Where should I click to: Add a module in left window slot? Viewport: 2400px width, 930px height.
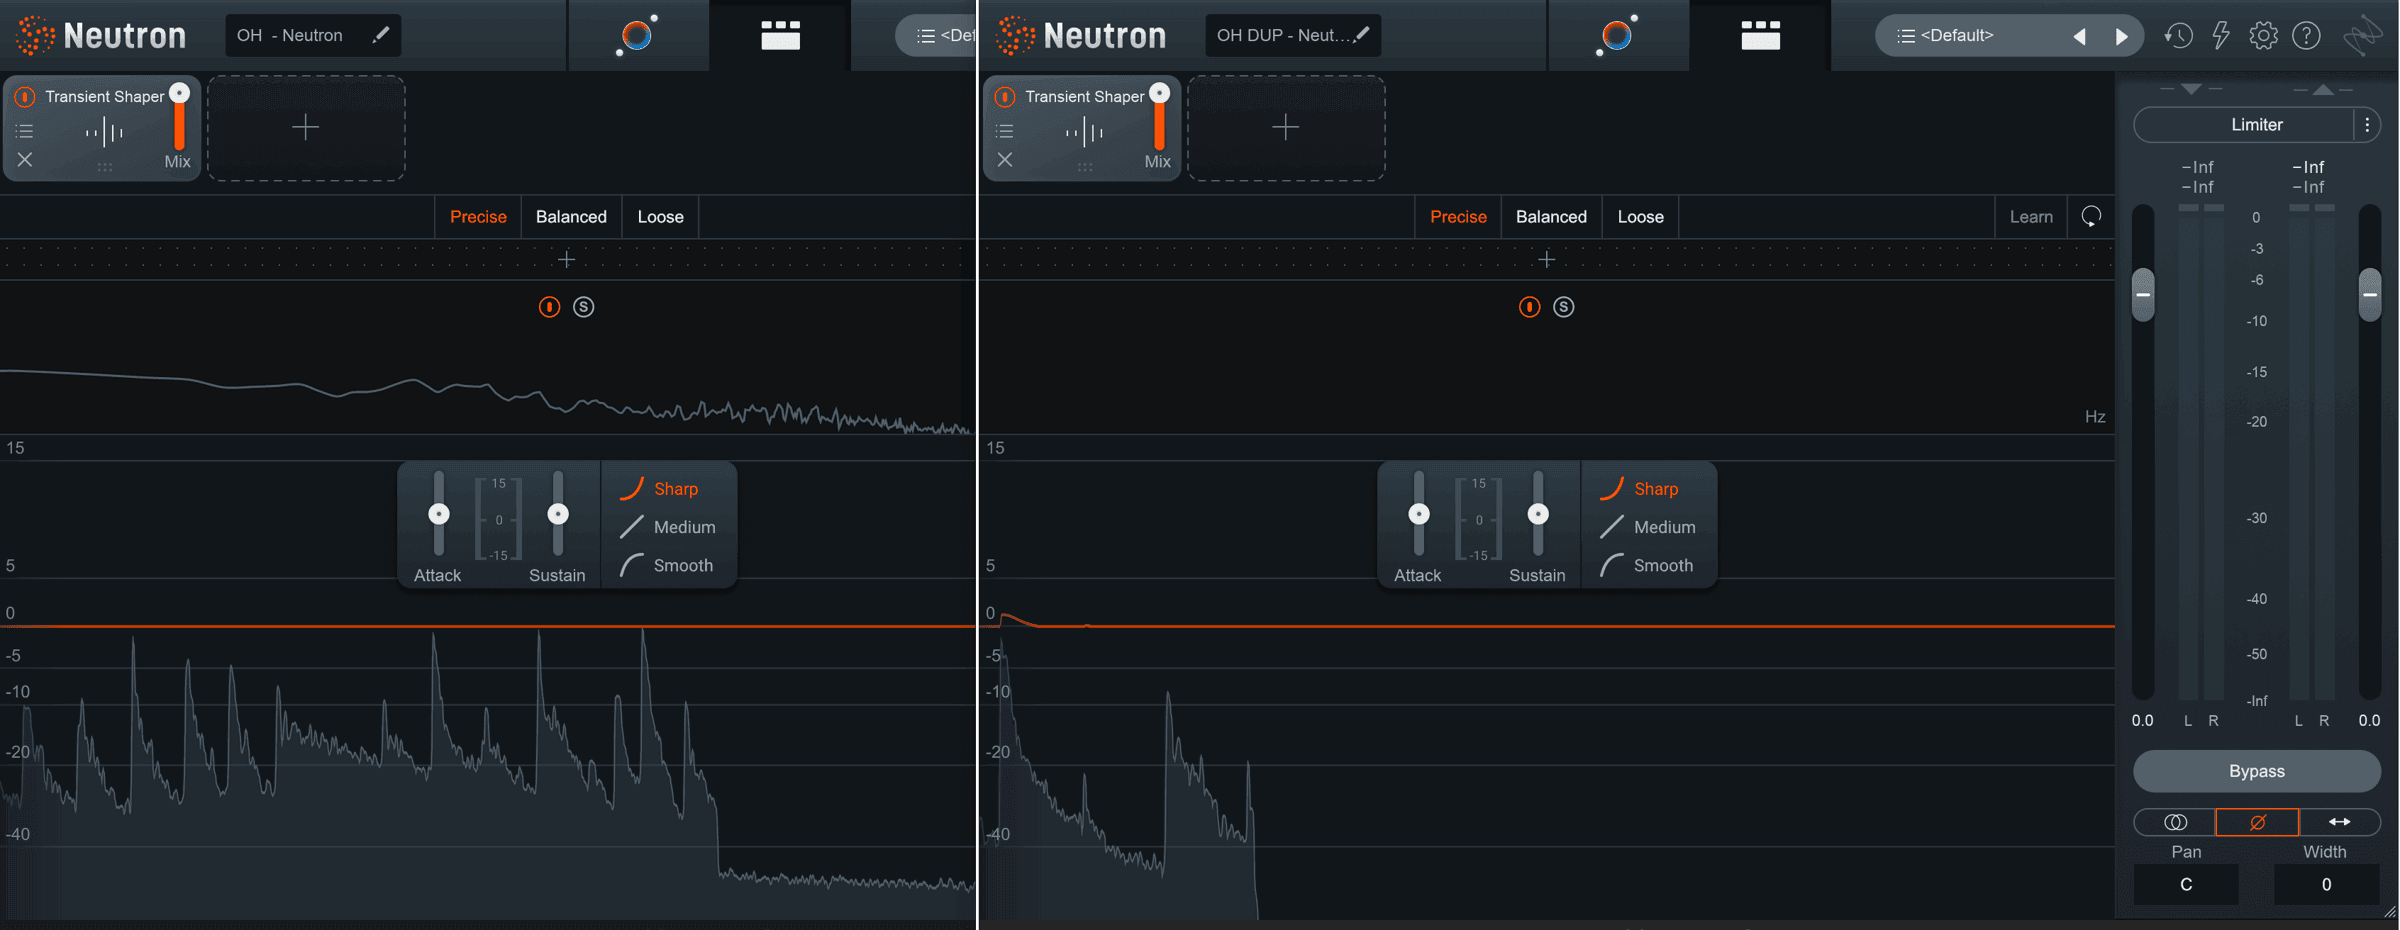(x=306, y=128)
